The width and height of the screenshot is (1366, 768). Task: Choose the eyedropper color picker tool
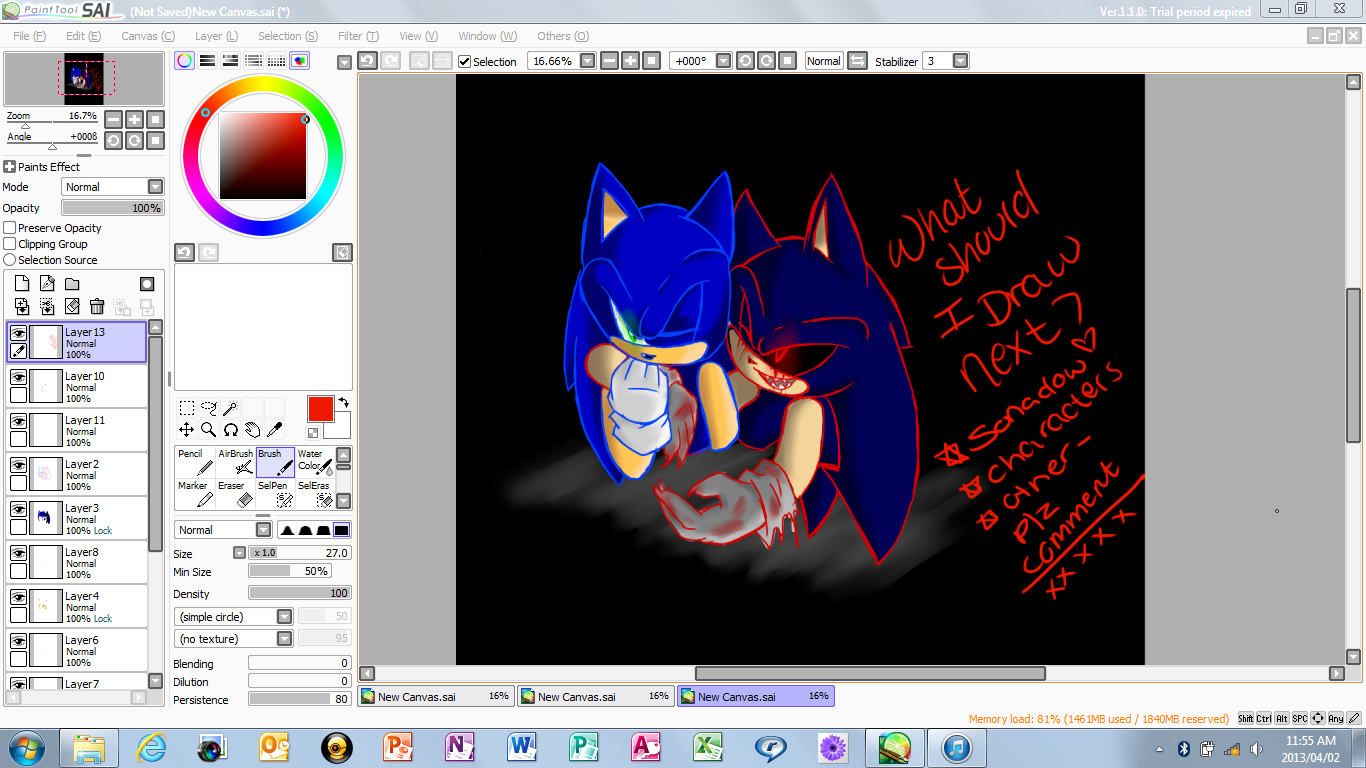tap(274, 430)
